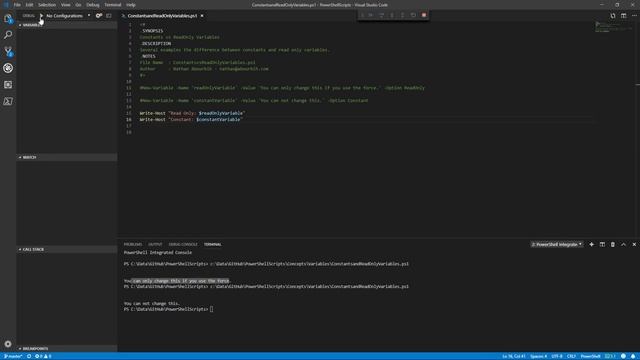Restart the debug session
The image size is (640, 360).
413,15
